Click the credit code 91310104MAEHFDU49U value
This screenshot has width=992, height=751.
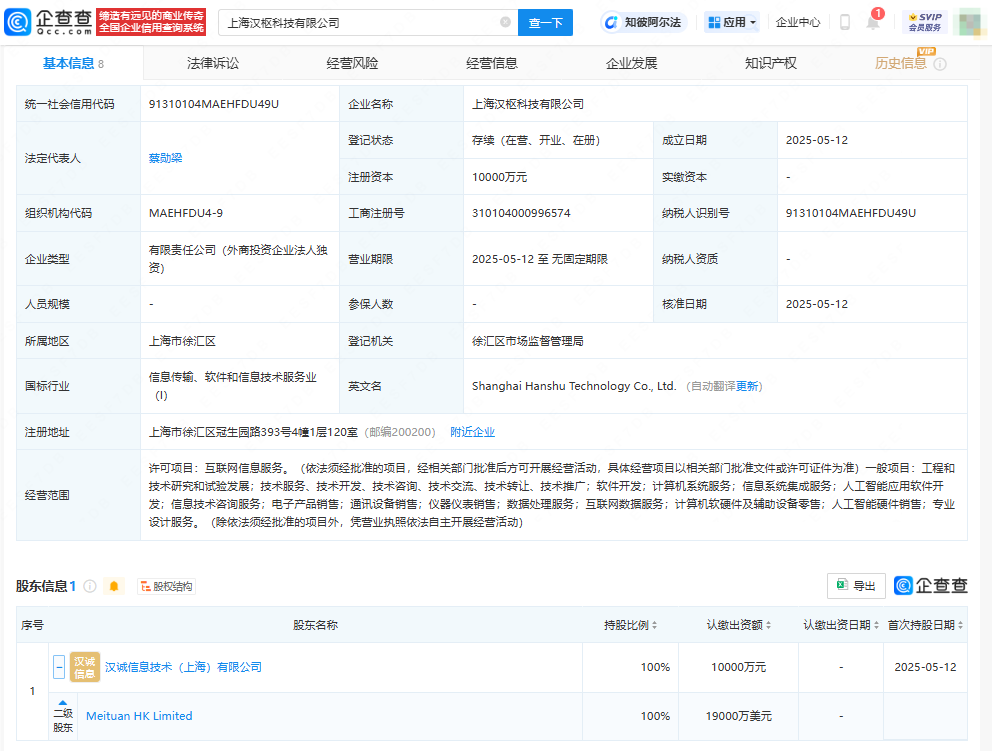[x=214, y=104]
